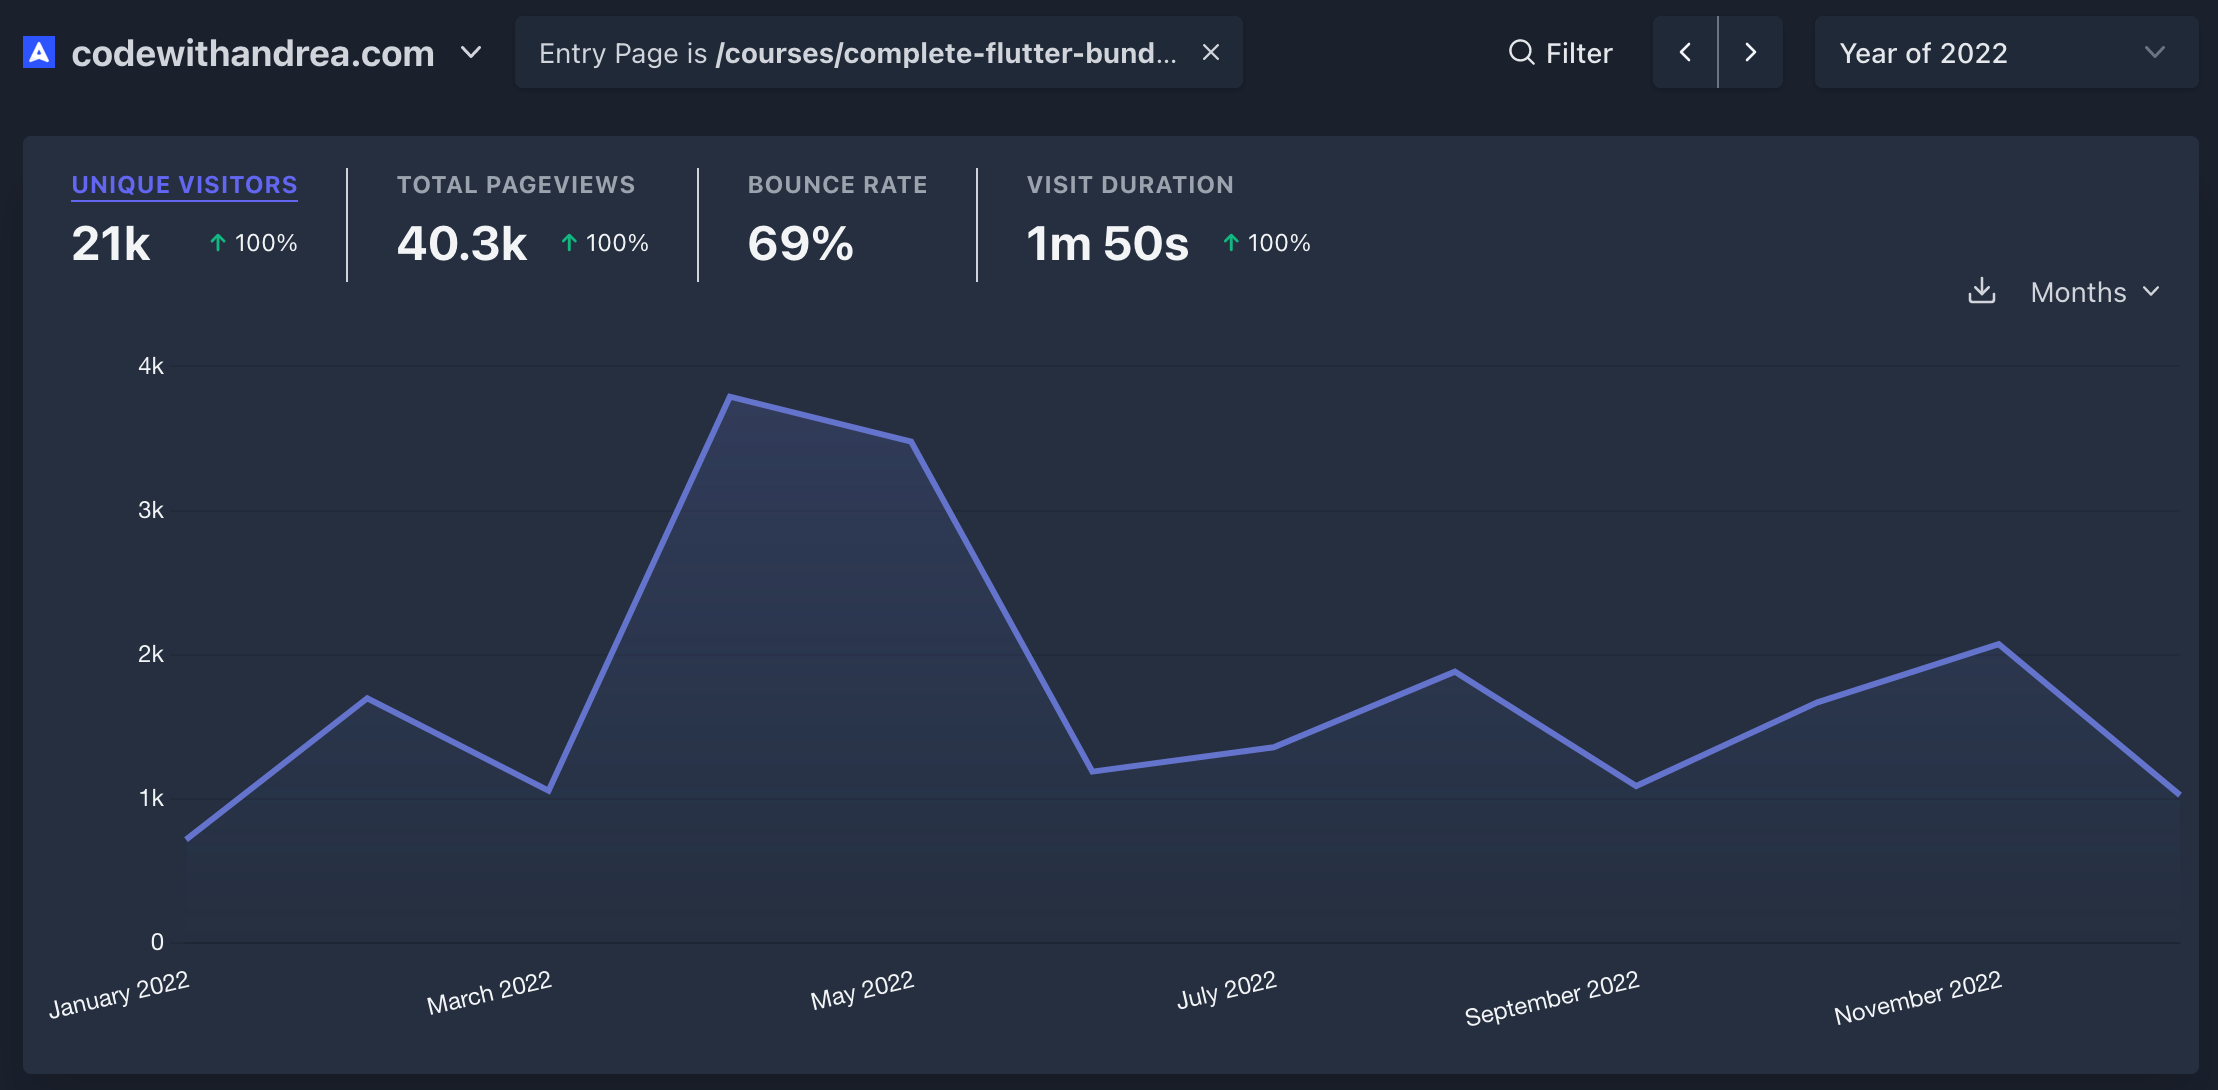
Task: Click the previous period arrow
Action: 1686,52
